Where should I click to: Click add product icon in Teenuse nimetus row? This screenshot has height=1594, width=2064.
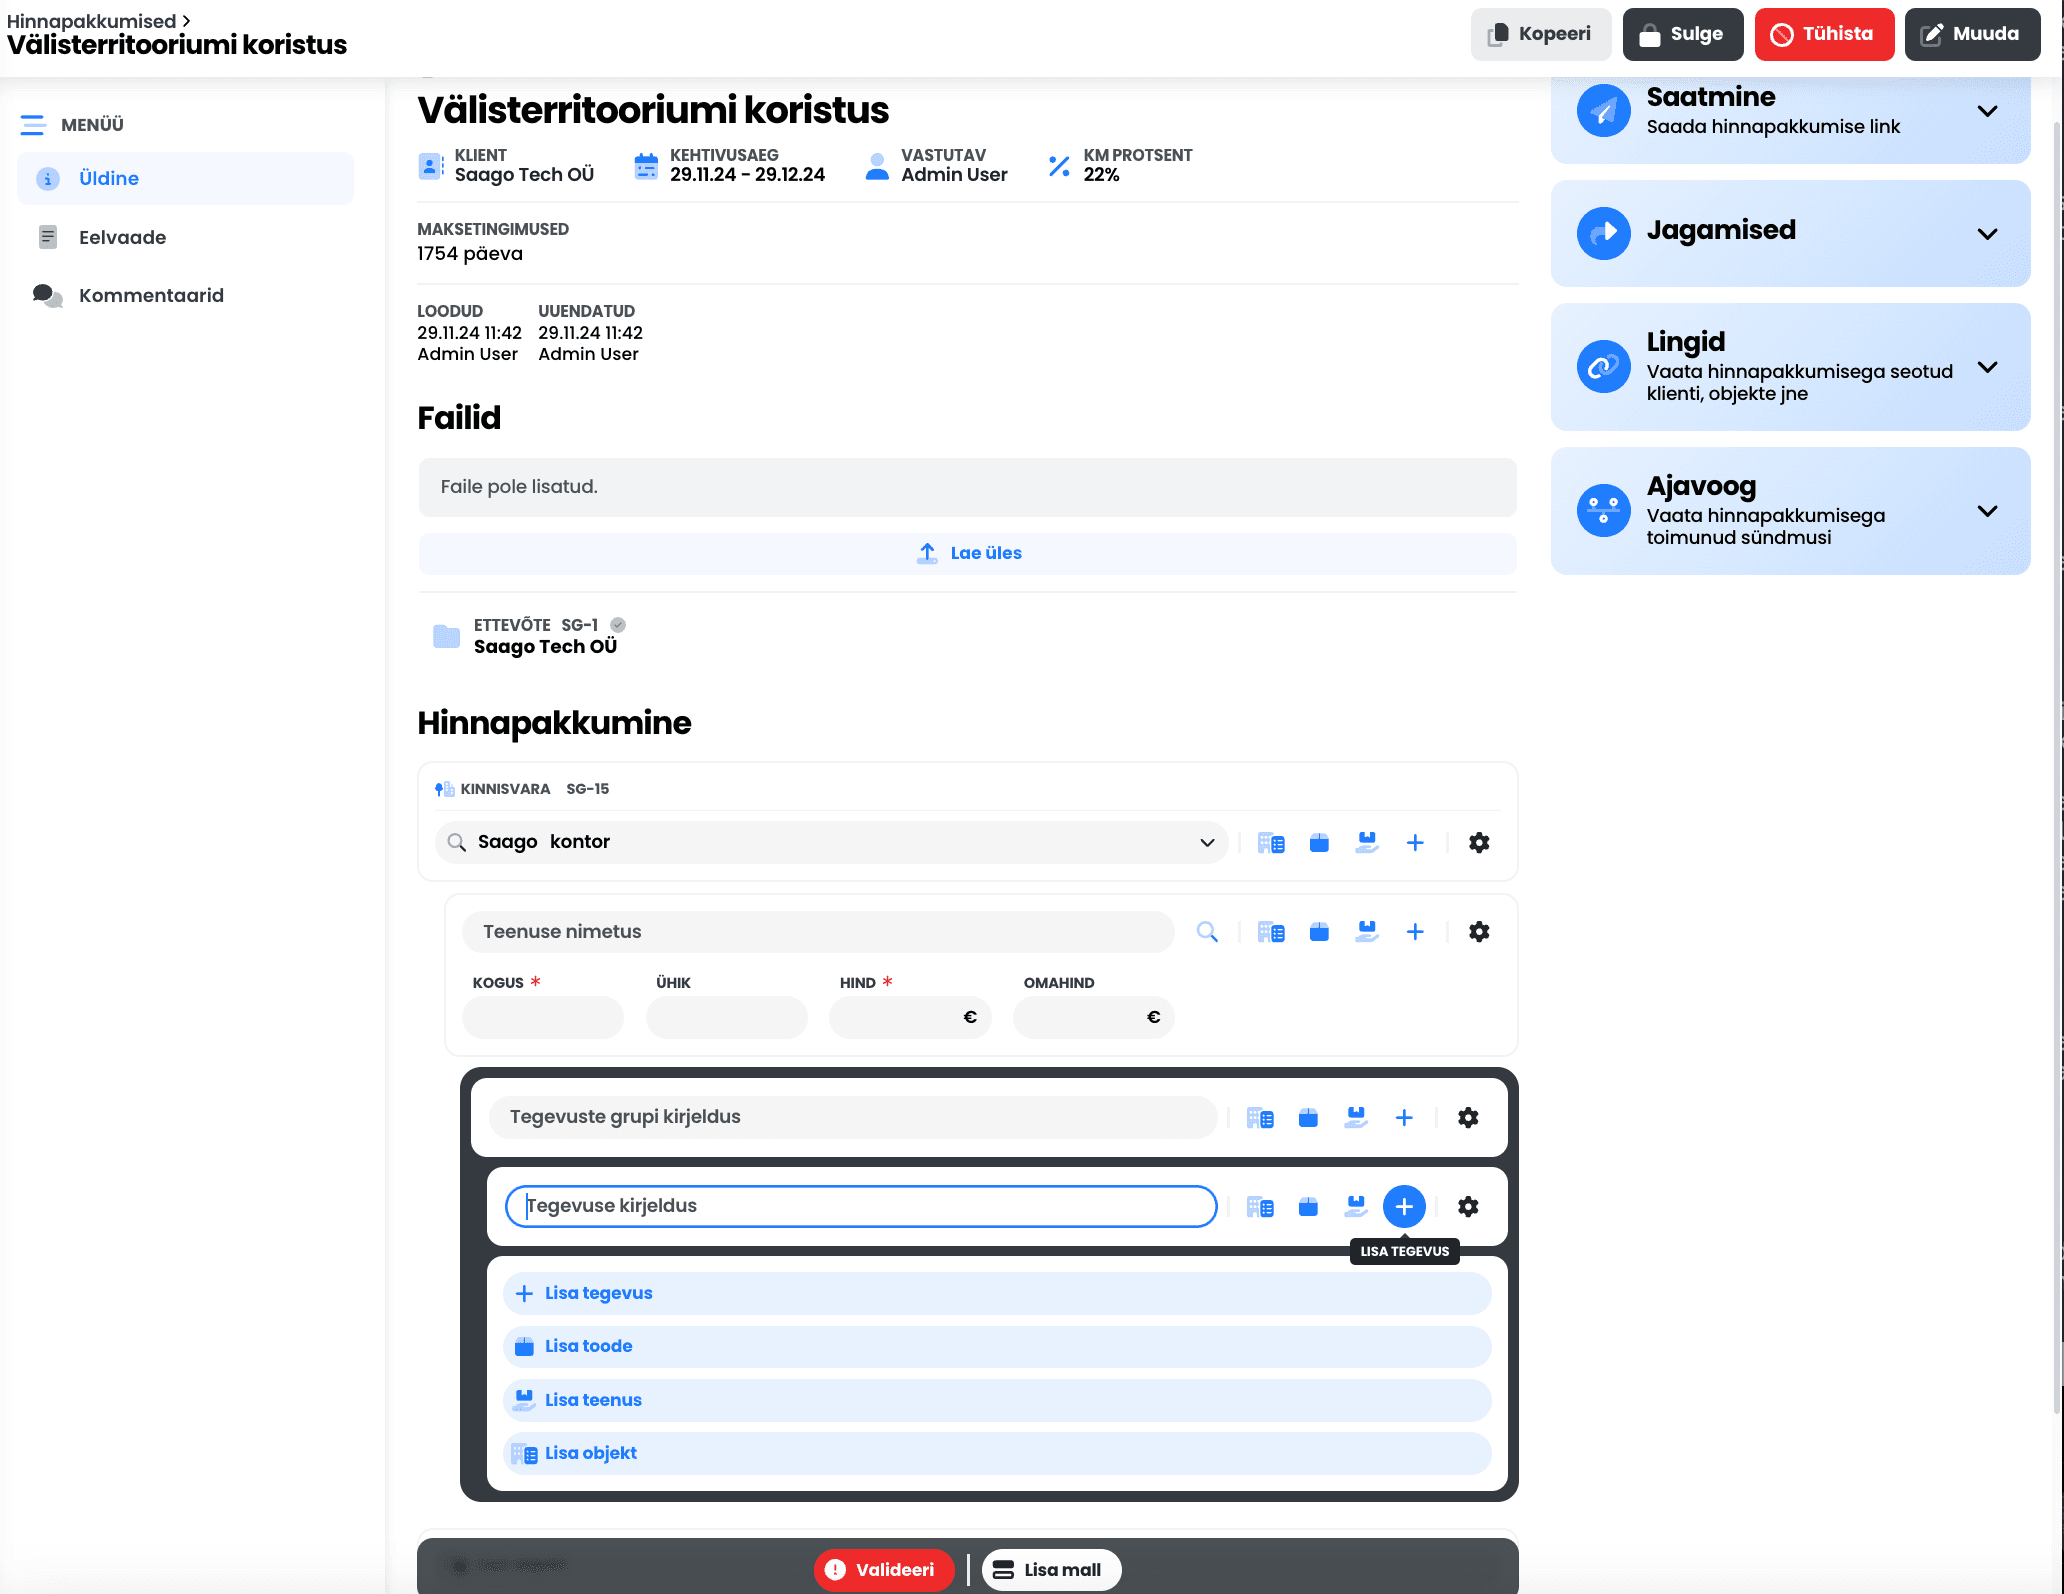(1319, 932)
